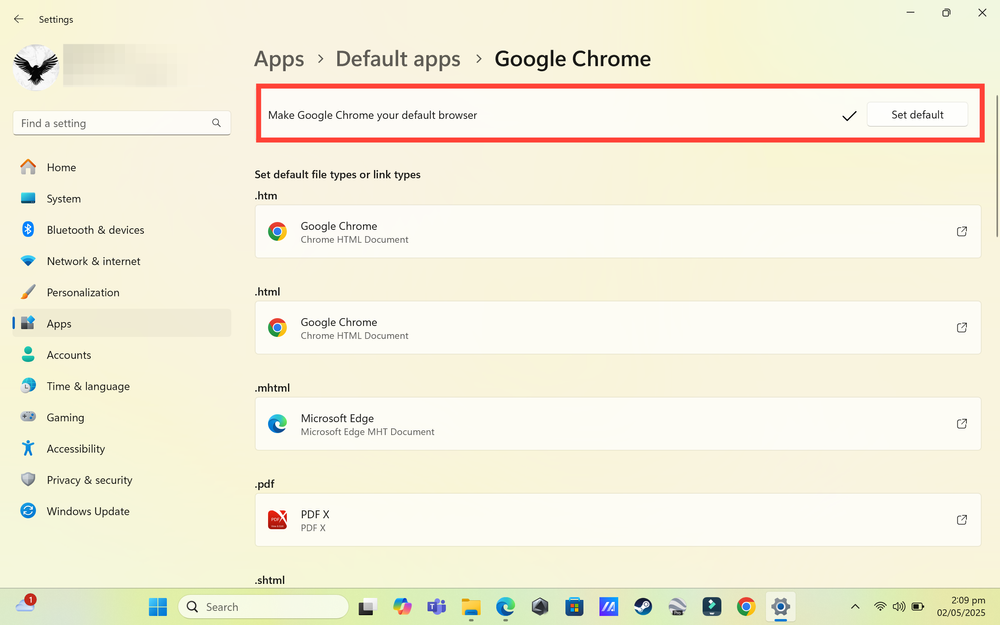Click the open-external icon on the .html row
This screenshot has height=625, width=1000.
pyautogui.click(x=962, y=328)
